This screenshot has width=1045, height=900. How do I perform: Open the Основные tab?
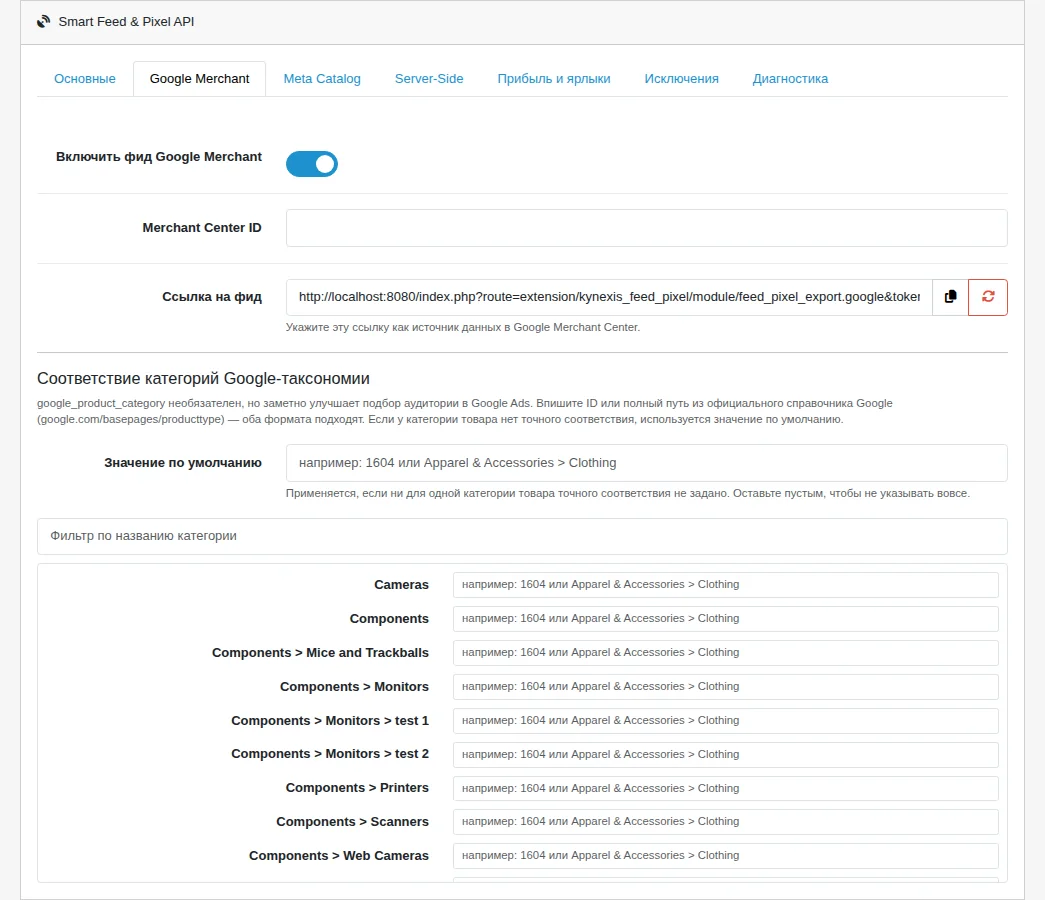point(85,79)
